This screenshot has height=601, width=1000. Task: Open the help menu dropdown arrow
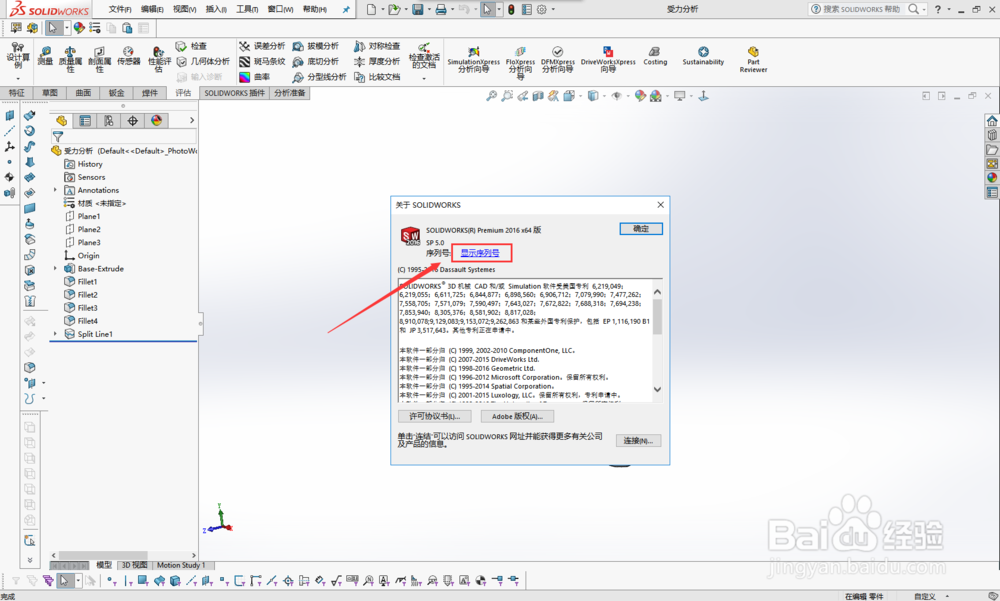948,9
